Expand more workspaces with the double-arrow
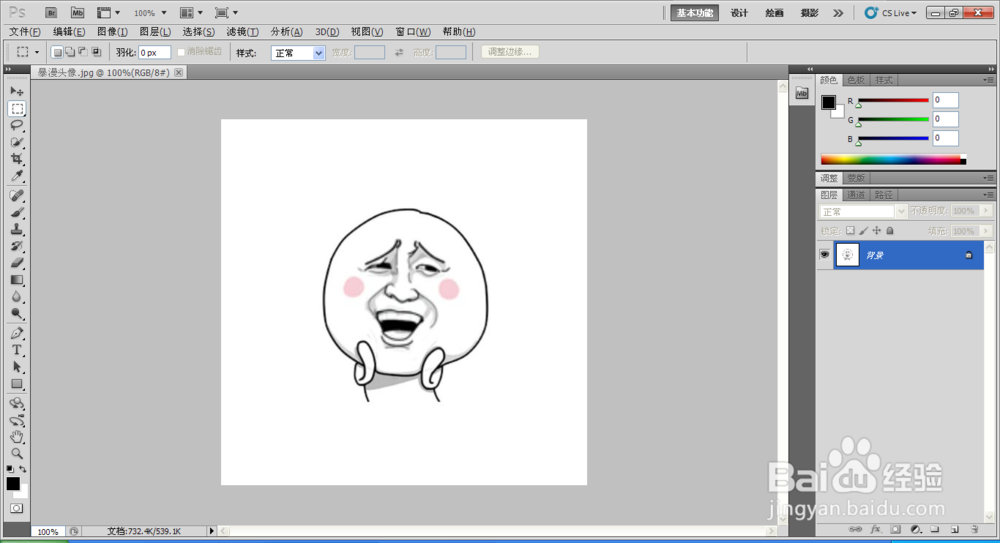The image size is (1000, 543). click(x=838, y=13)
